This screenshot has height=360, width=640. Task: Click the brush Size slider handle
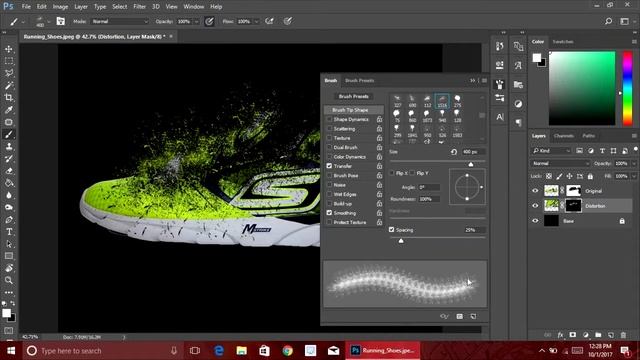point(471,164)
